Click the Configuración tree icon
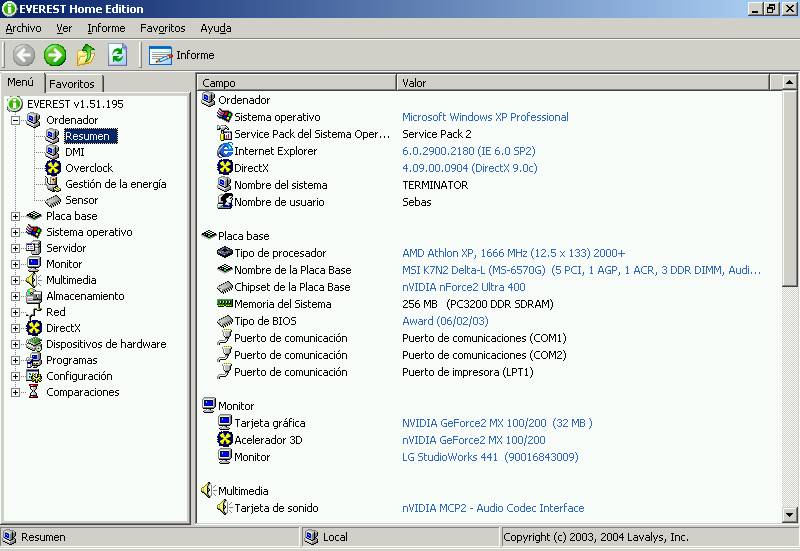The image size is (800, 551). (34, 376)
